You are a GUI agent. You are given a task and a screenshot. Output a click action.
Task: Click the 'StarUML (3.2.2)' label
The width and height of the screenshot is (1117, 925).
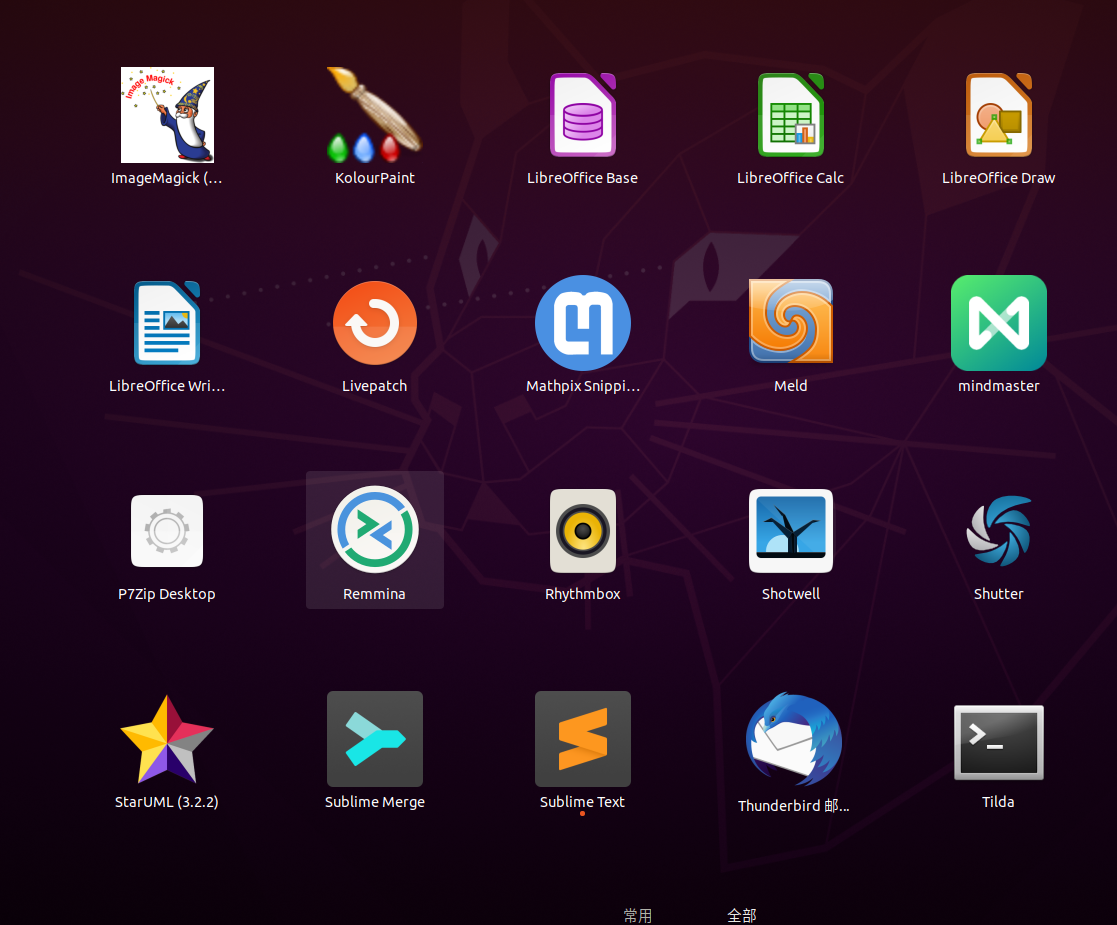point(167,802)
